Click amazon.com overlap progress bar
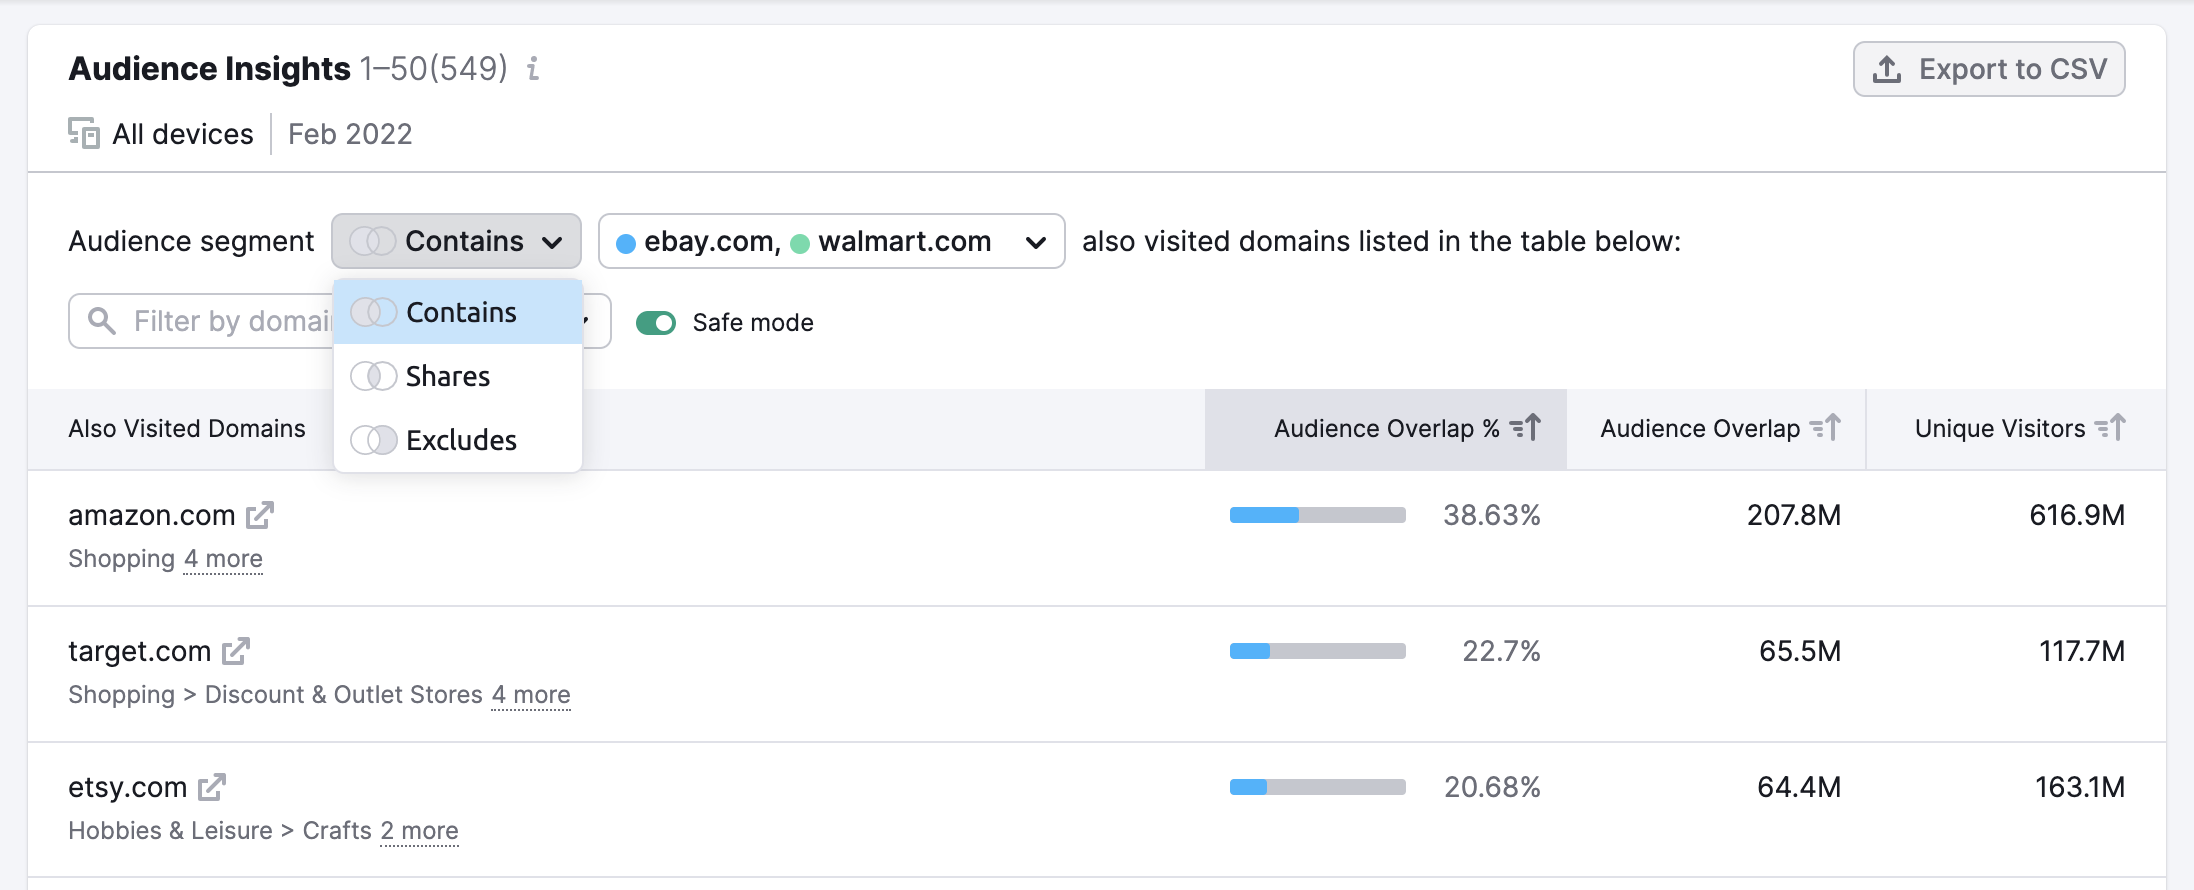 point(1318,515)
